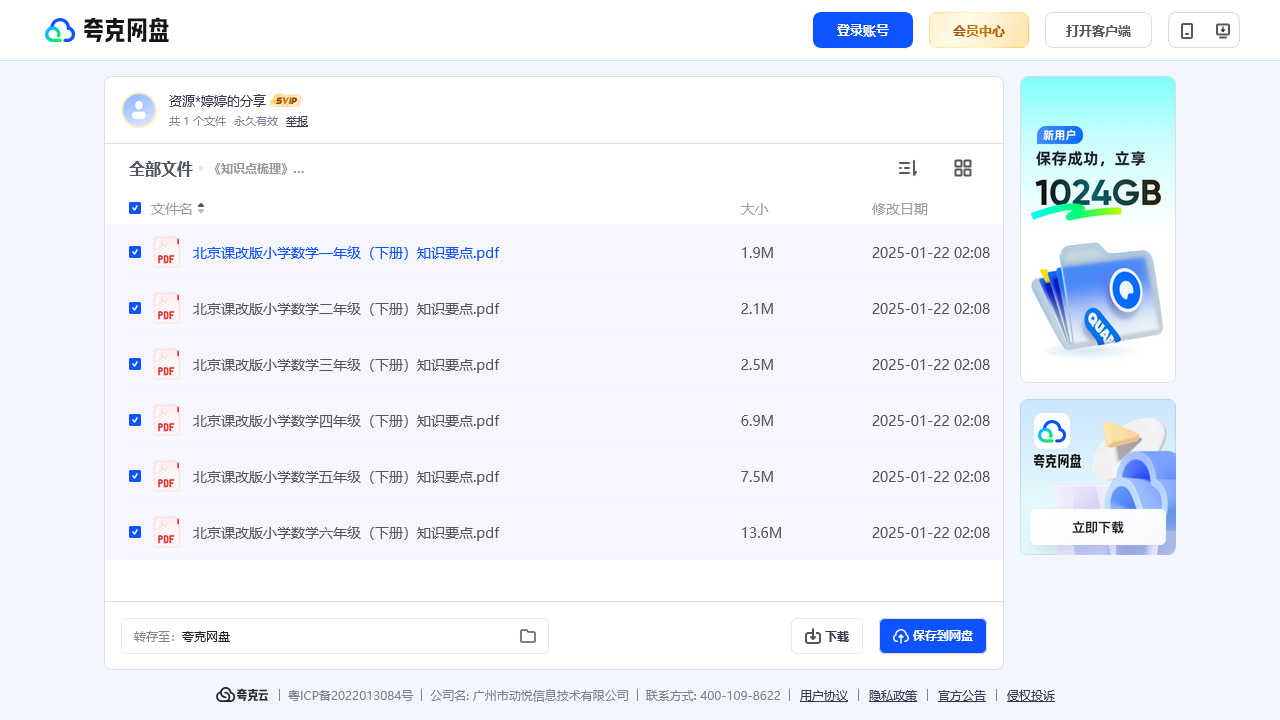Navigate to 全部文件 breadcrumb

(x=161, y=169)
